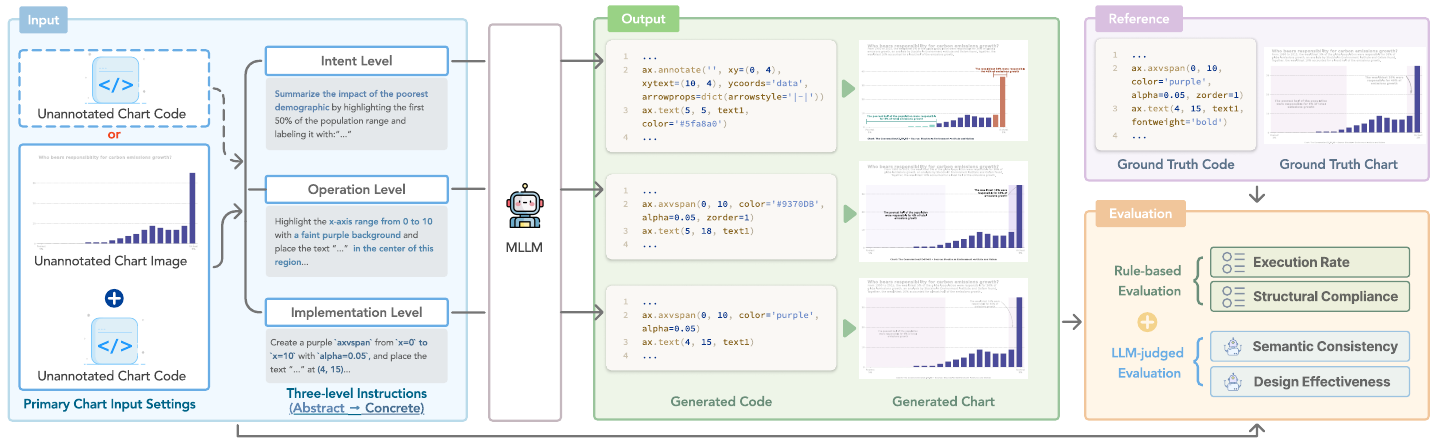Click the green arrow beside the '#9370DB' code block

click(x=850, y=212)
